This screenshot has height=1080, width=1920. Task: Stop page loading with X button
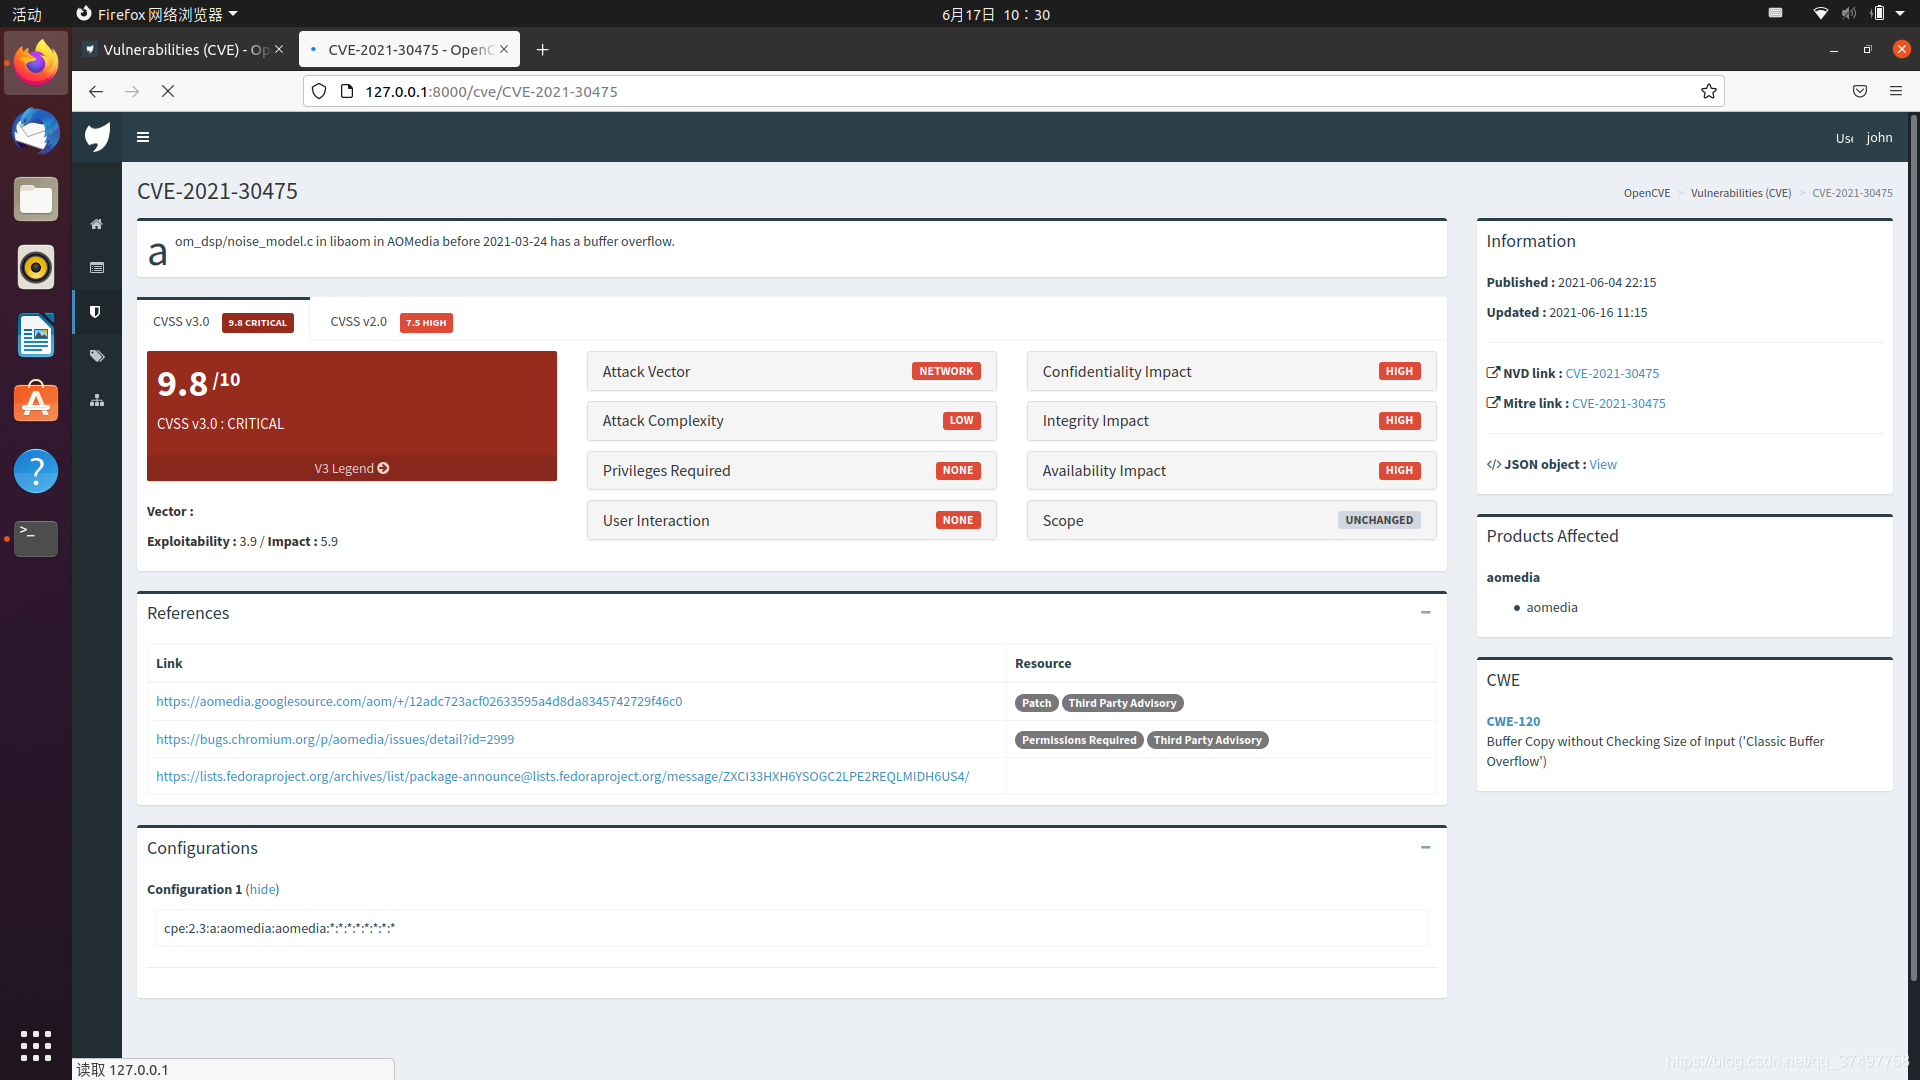click(x=168, y=91)
